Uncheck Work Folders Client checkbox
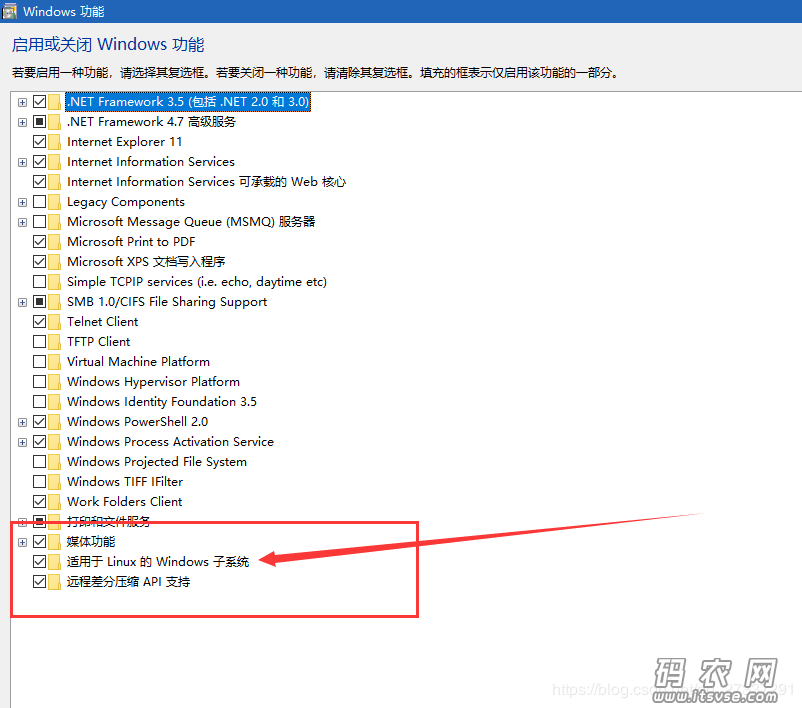802x708 pixels. click(39, 501)
